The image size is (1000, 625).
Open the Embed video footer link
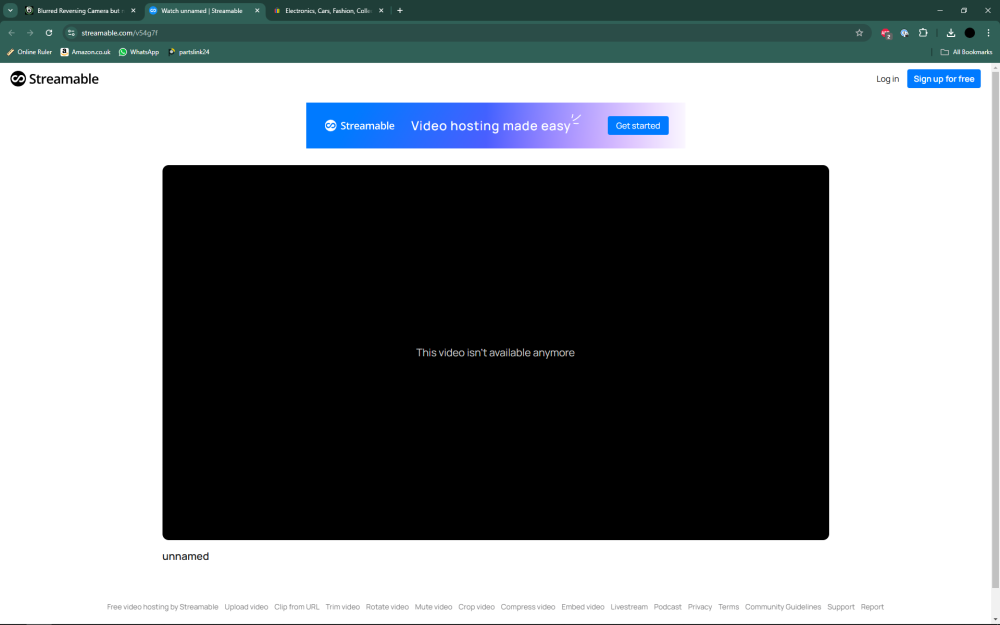[x=583, y=607]
